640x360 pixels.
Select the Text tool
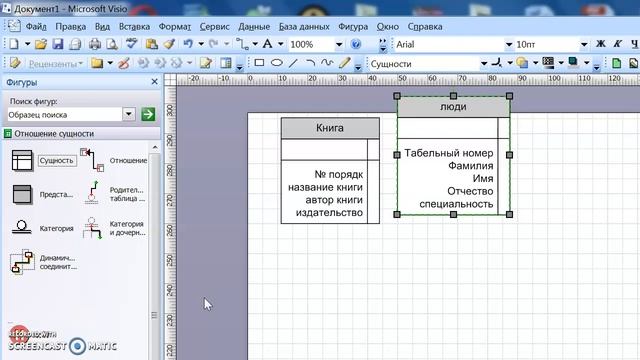pyautogui.click(x=267, y=44)
